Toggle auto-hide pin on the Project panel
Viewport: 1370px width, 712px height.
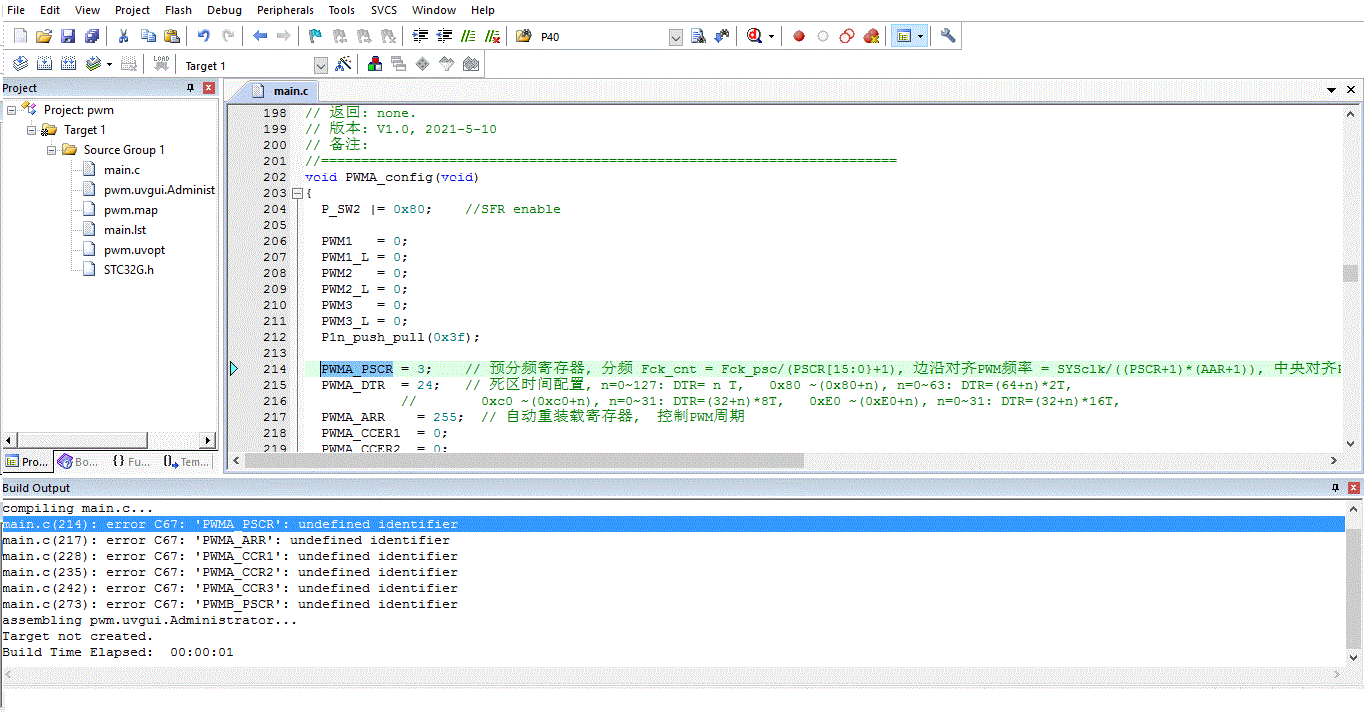tap(191, 88)
